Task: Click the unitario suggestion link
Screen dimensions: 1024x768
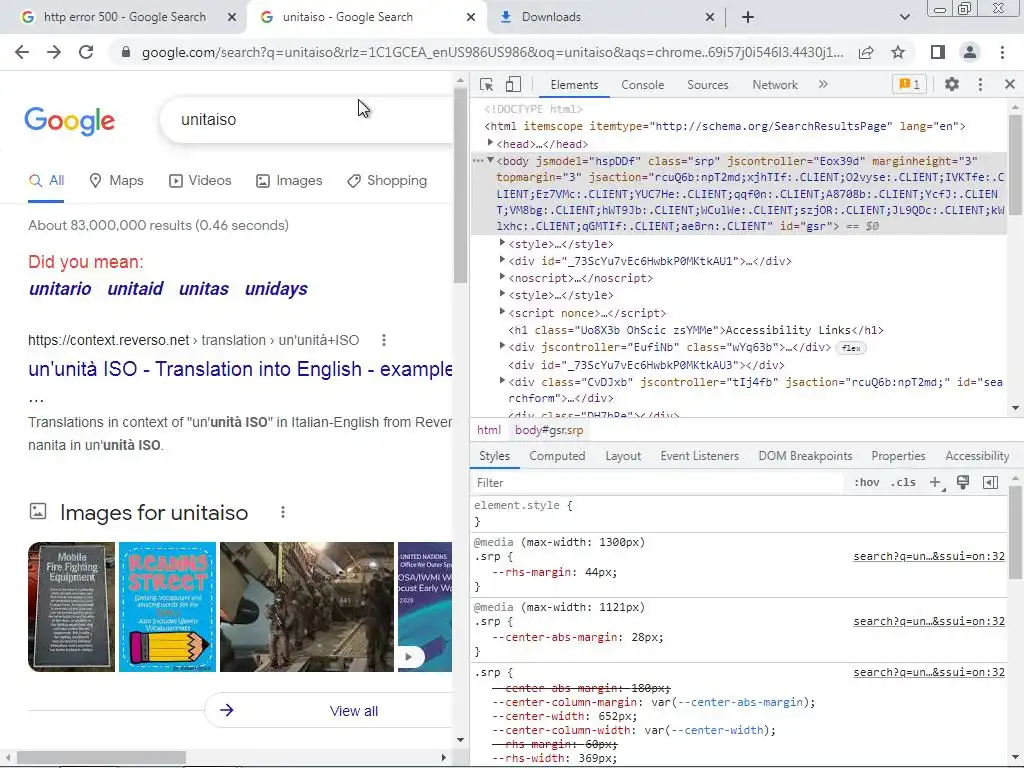Action: pos(60,289)
